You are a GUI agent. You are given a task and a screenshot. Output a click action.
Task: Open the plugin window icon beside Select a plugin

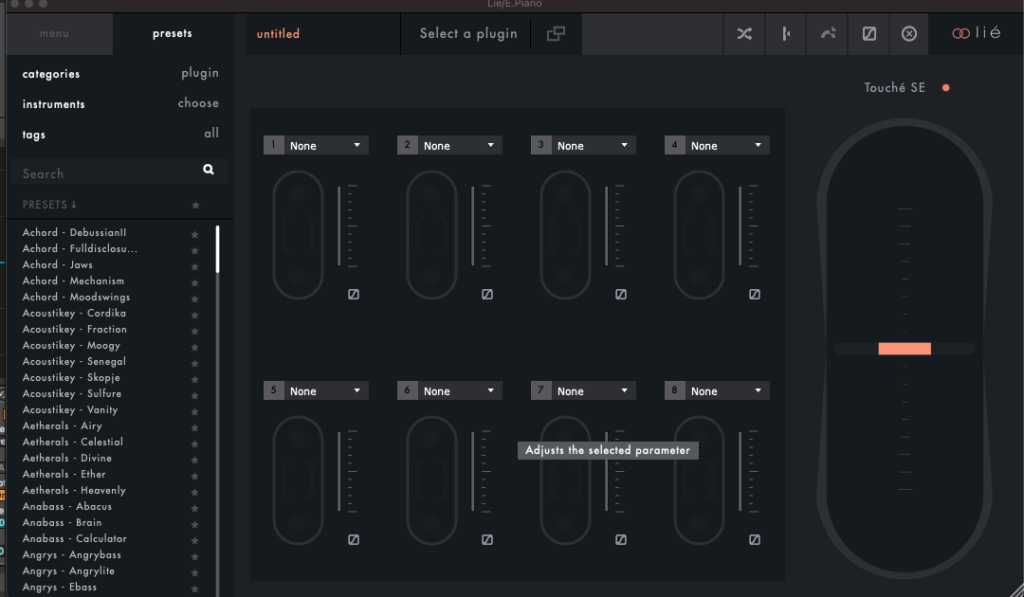[x=556, y=34]
